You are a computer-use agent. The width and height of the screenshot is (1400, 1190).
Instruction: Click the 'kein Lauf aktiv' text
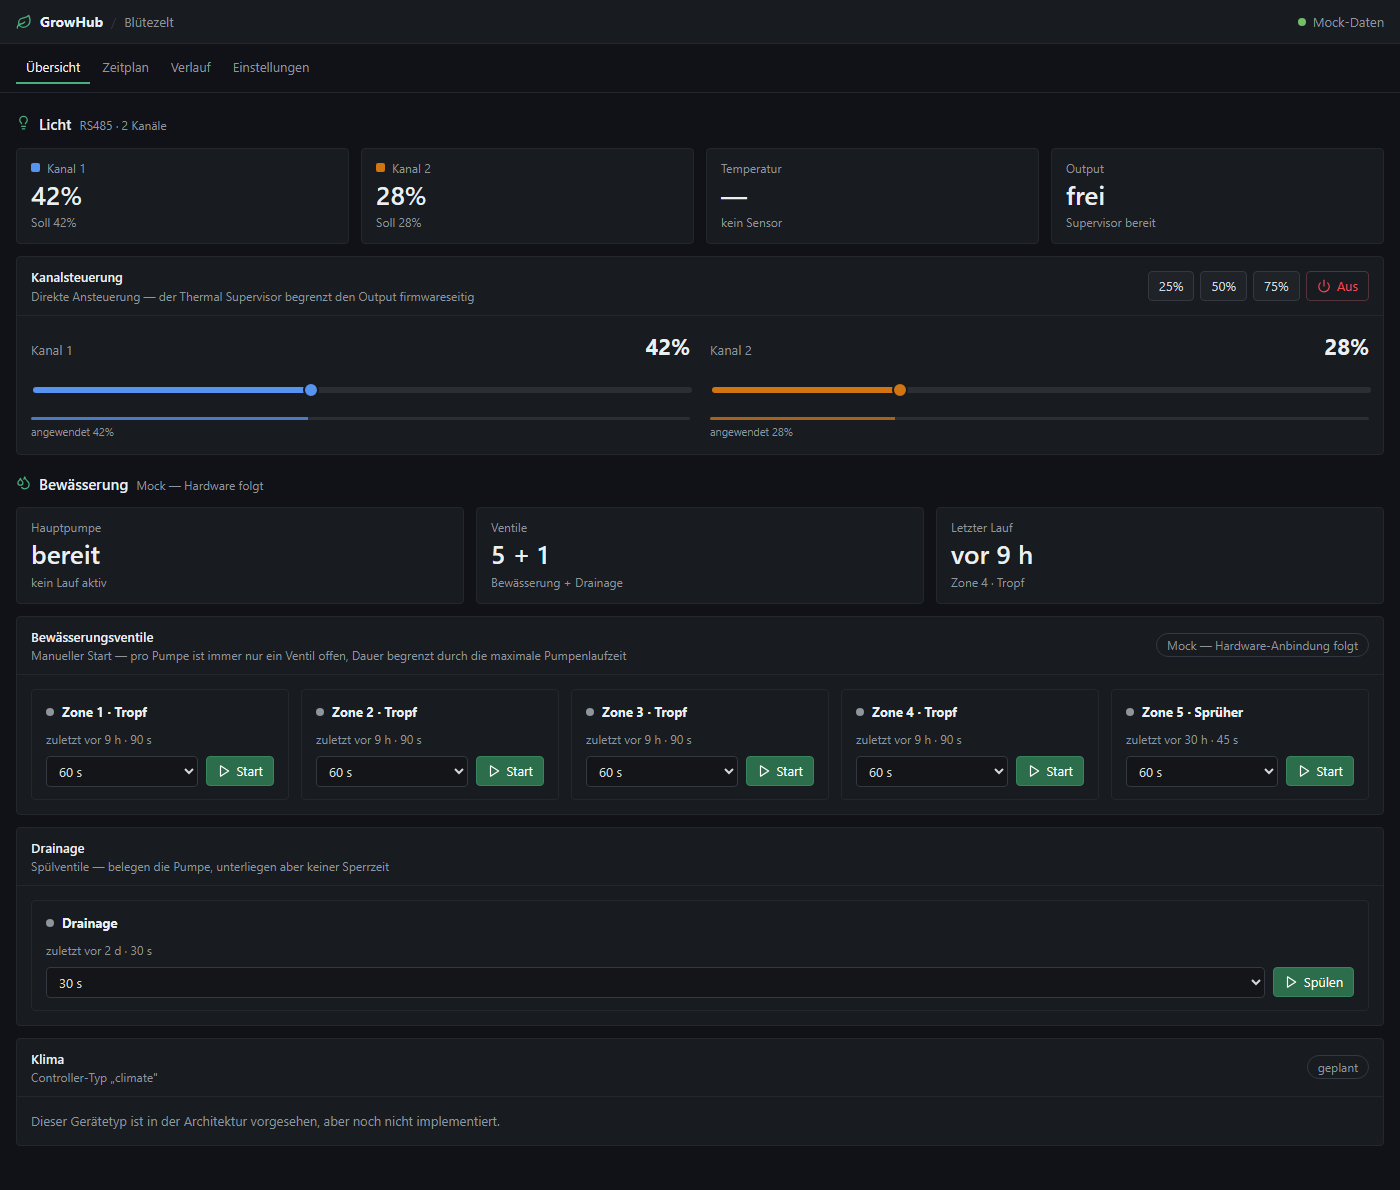tap(68, 583)
